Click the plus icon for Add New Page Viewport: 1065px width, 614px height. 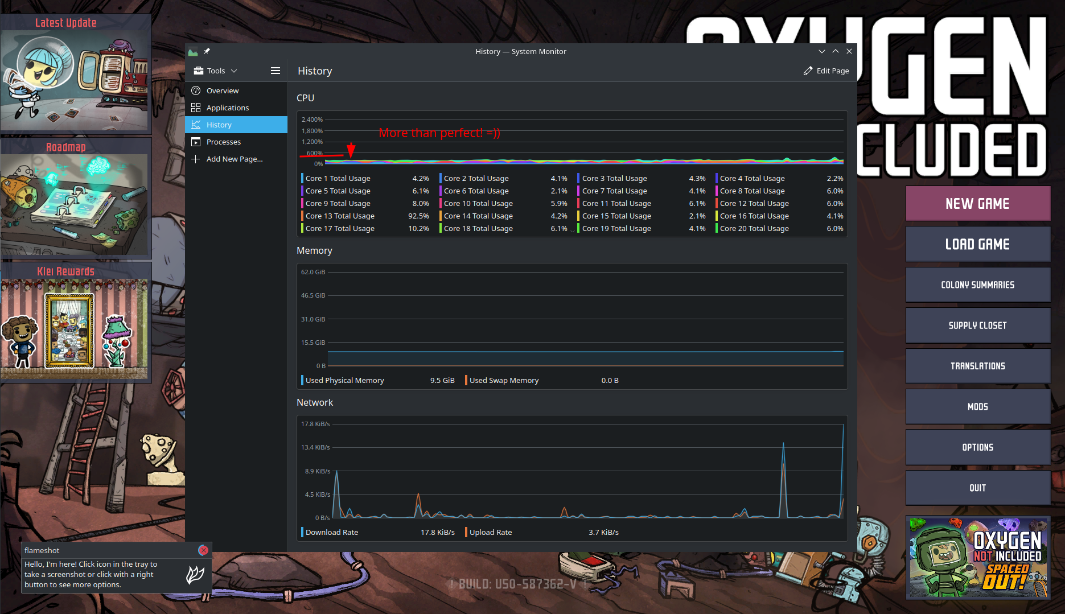point(196,159)
